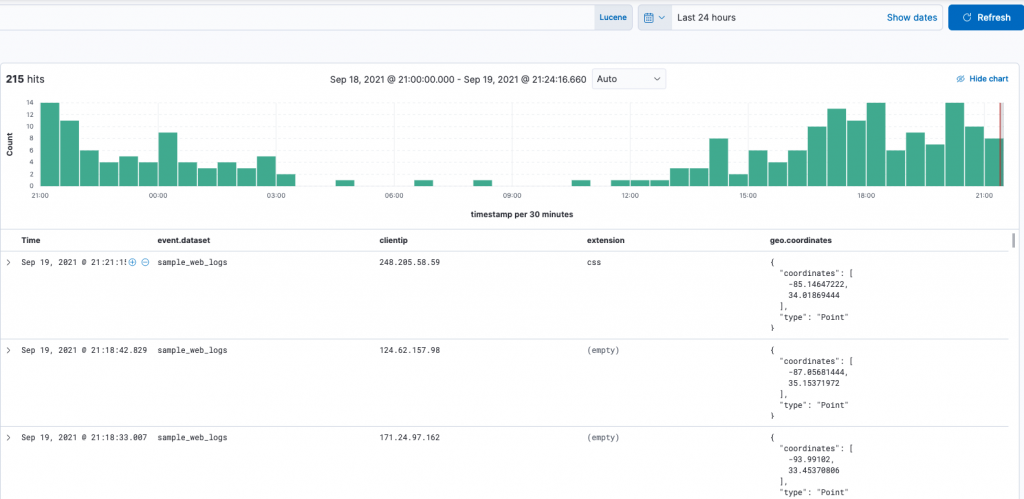Expand the 21:18:42.829 log entry
Viewport: 1024px width, 499px height.
point(8,350)
